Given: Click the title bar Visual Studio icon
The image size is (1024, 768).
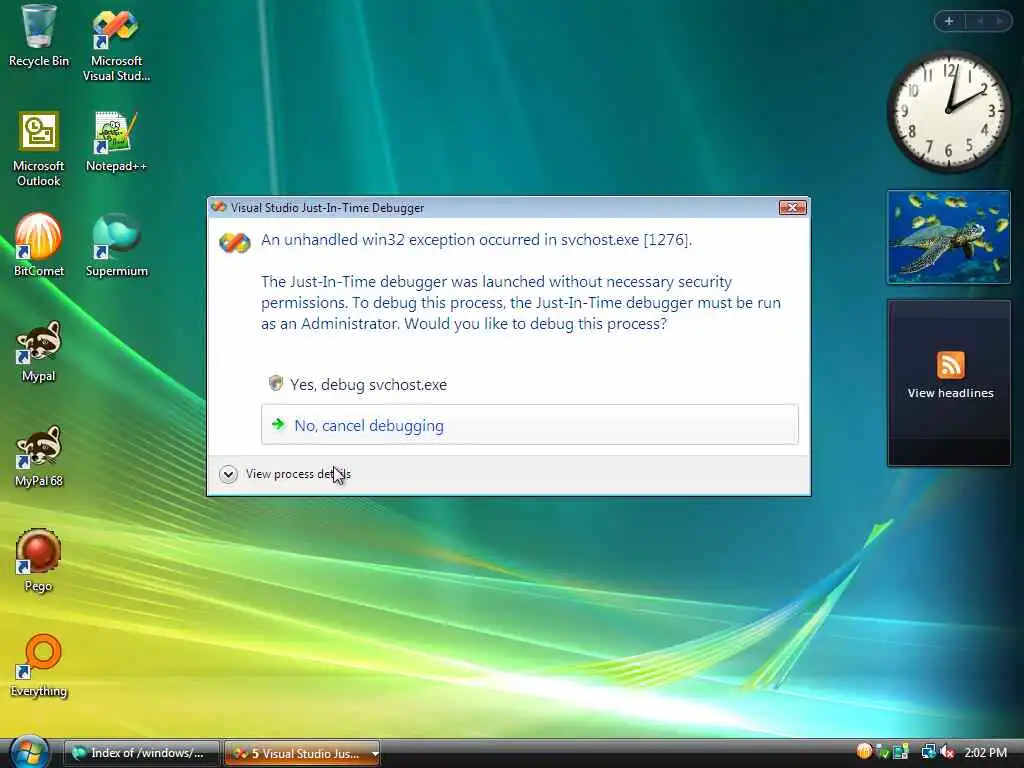Looking at the screenshot, I should tap(219, 207).
